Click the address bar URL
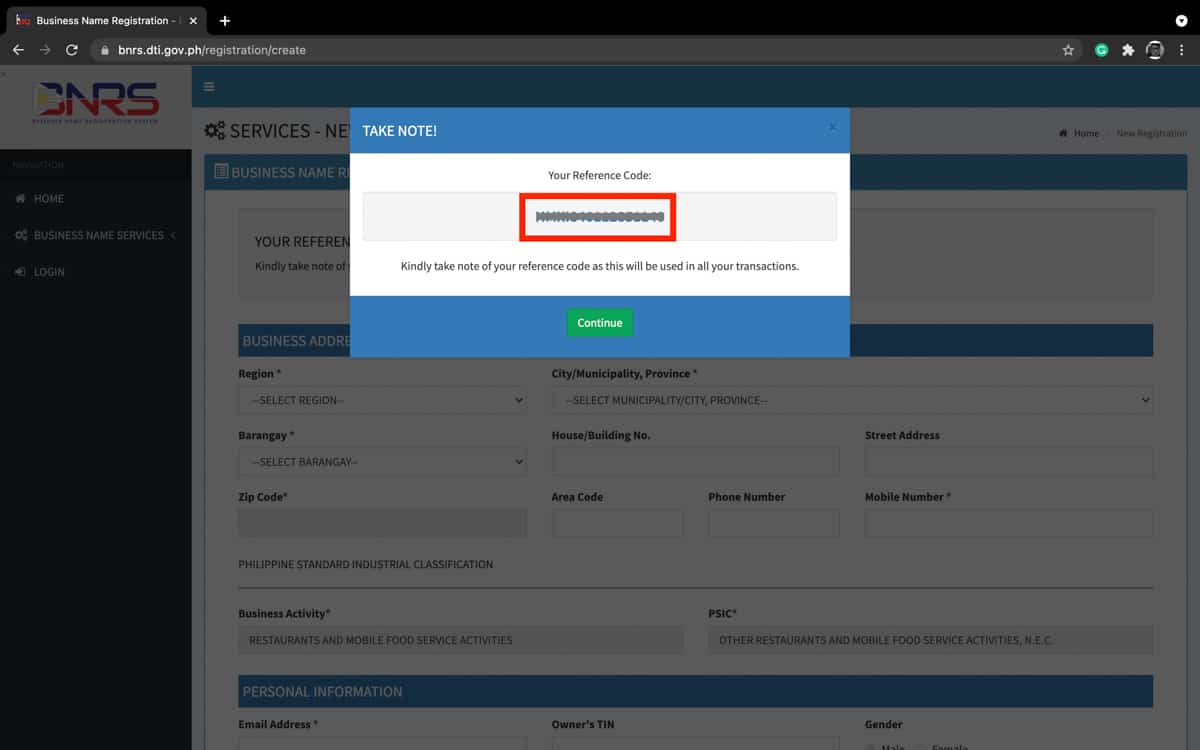Viewport: 1200px width, 750px height. coord(212,50)
